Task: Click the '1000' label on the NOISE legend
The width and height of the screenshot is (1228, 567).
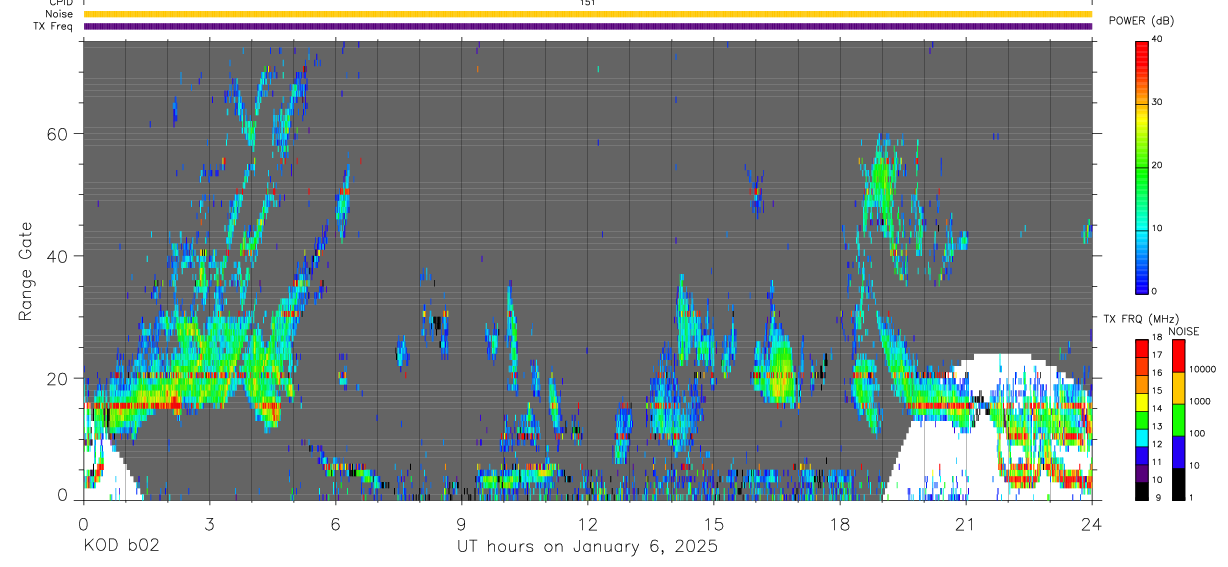Action: pyautogui.click(x=1200, y=401)
